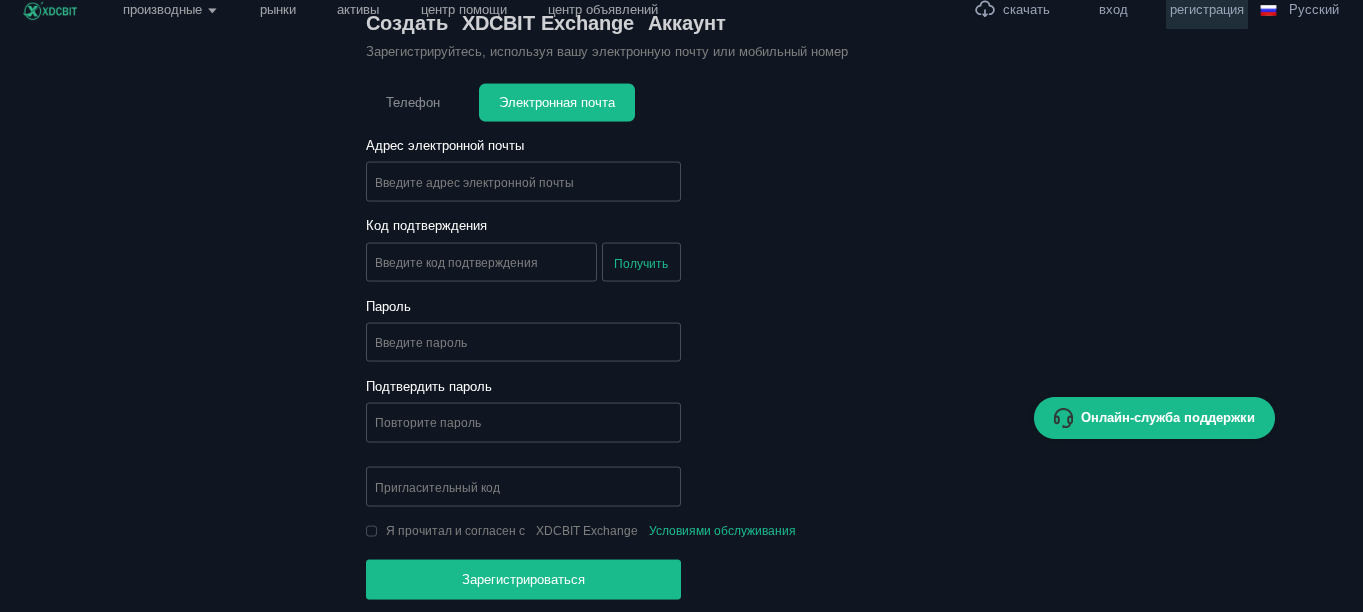Image resolution: width=1363 pixels, height=612 pixels.
Task: Go to the активы menu item
Action: pos(358,10)
